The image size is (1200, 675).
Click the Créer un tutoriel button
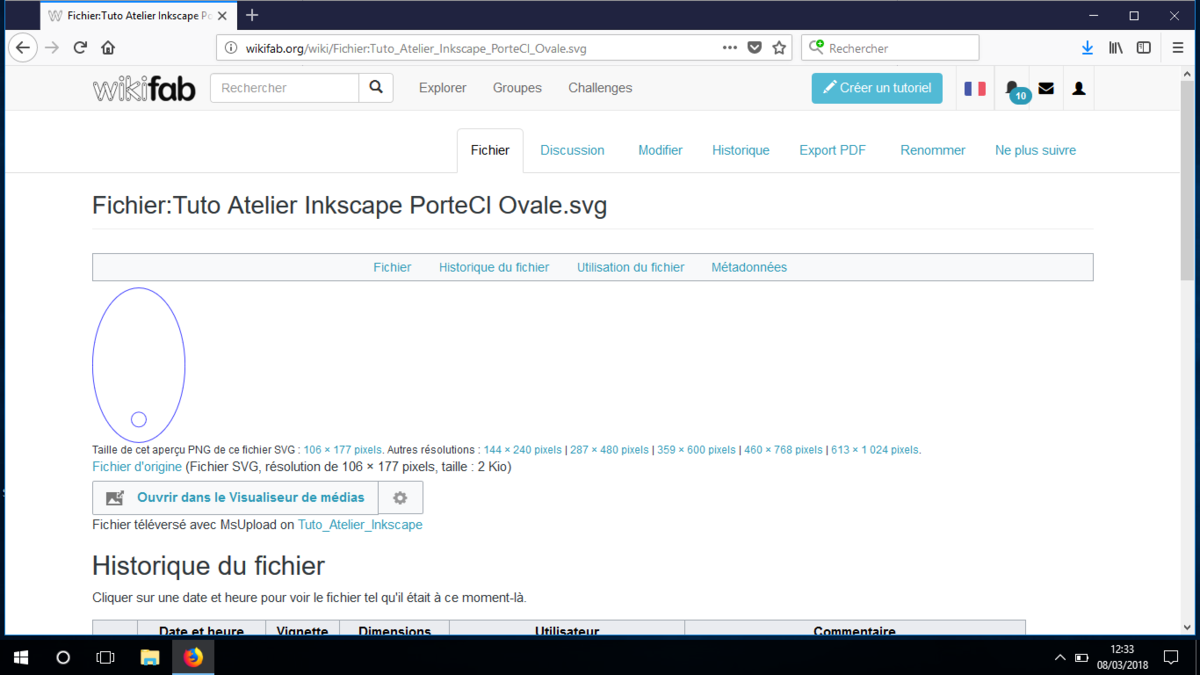point(877,88)
